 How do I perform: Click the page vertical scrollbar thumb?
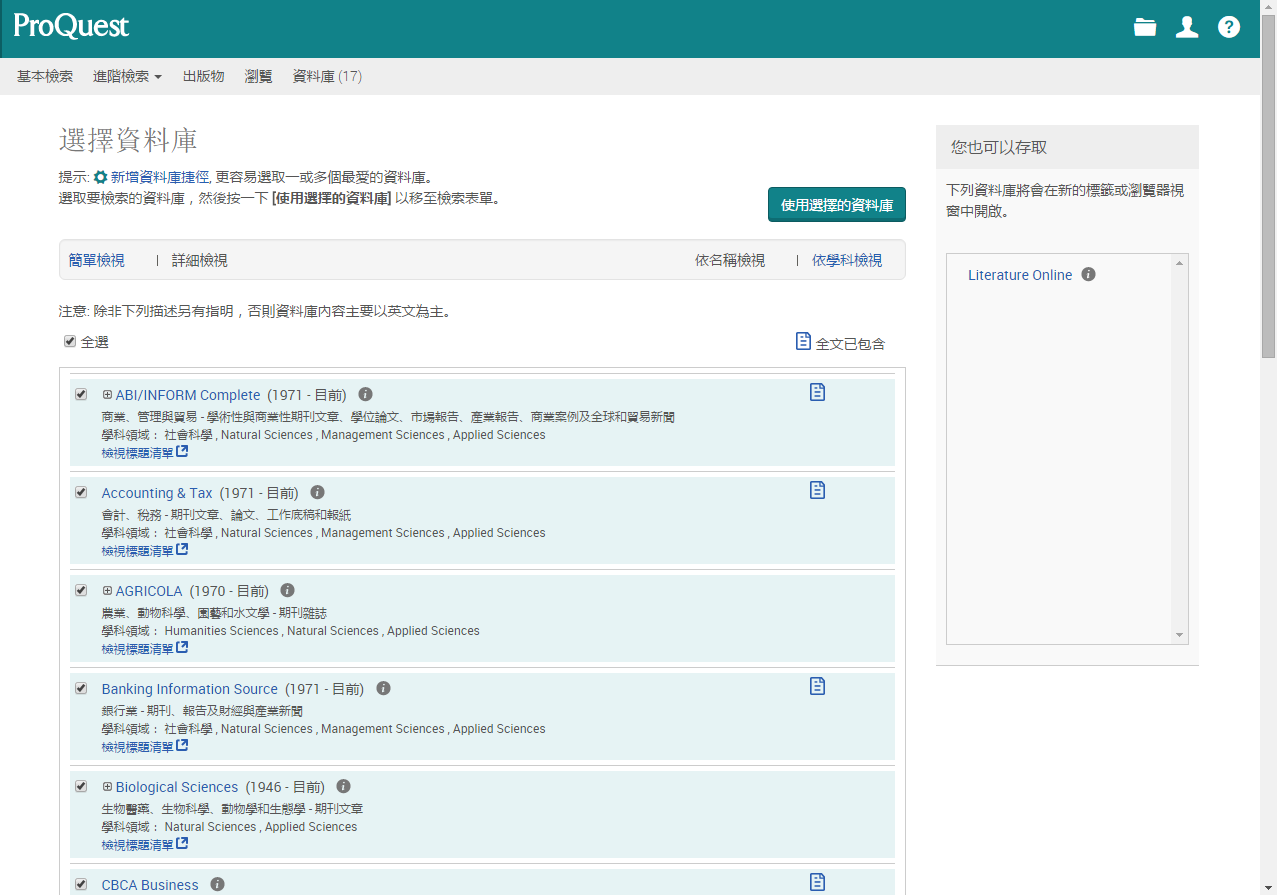pyautogui.click(x=1268, y=187)
